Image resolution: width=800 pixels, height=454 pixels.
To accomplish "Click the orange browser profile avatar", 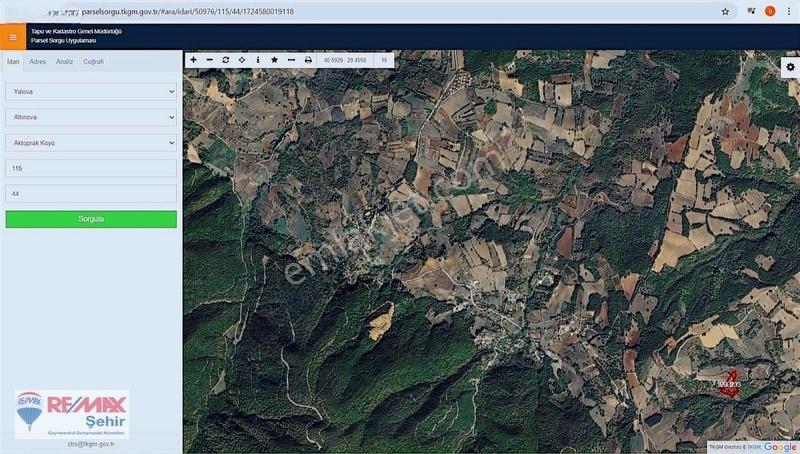I will pos(770,11).
